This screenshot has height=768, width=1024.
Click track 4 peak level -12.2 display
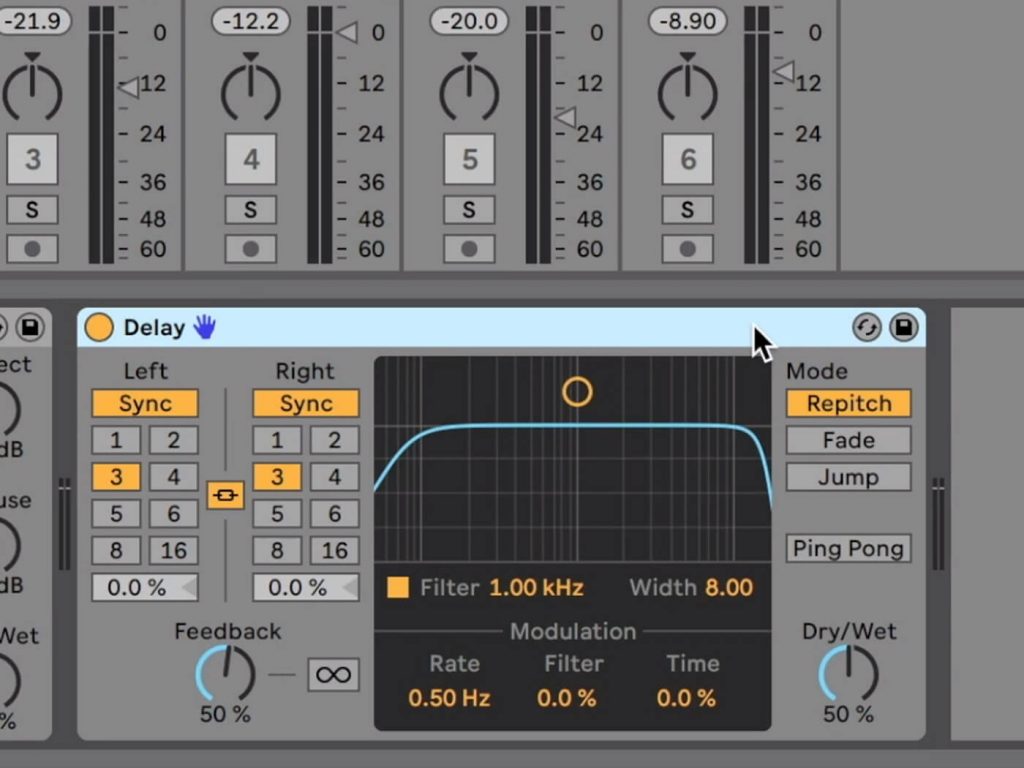click(x=251, y=21)
